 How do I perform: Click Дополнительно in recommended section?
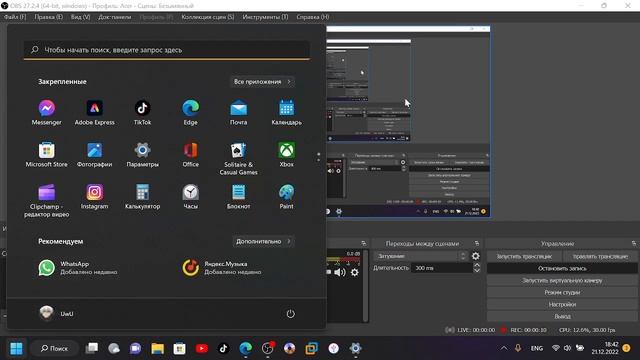[x=263, y=241]
